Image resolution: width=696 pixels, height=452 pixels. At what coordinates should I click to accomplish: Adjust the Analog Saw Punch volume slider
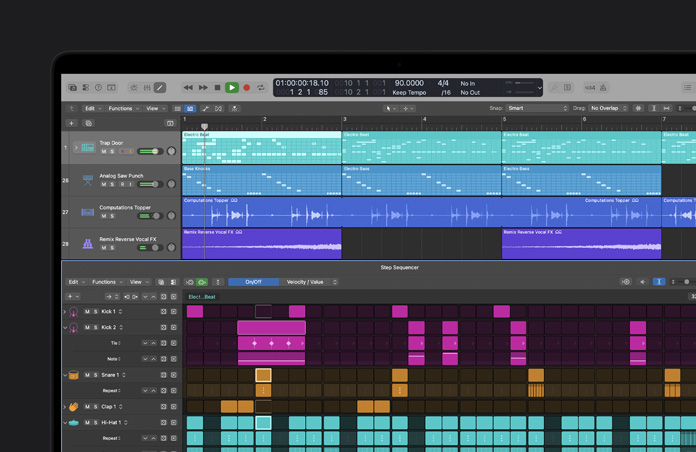click(150, 184)
